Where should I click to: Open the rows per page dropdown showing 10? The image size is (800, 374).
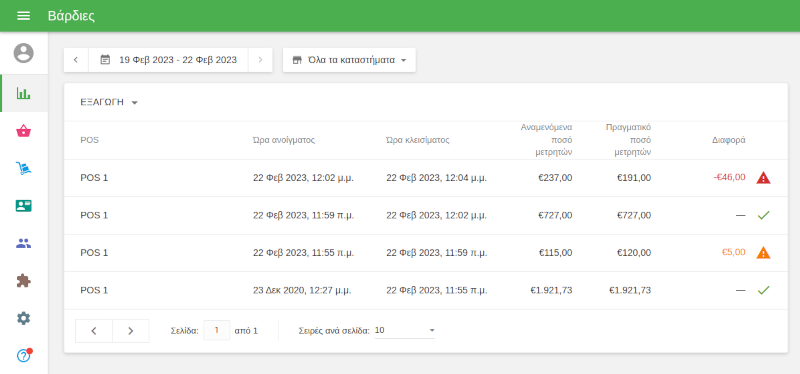[x=405, y=331]
